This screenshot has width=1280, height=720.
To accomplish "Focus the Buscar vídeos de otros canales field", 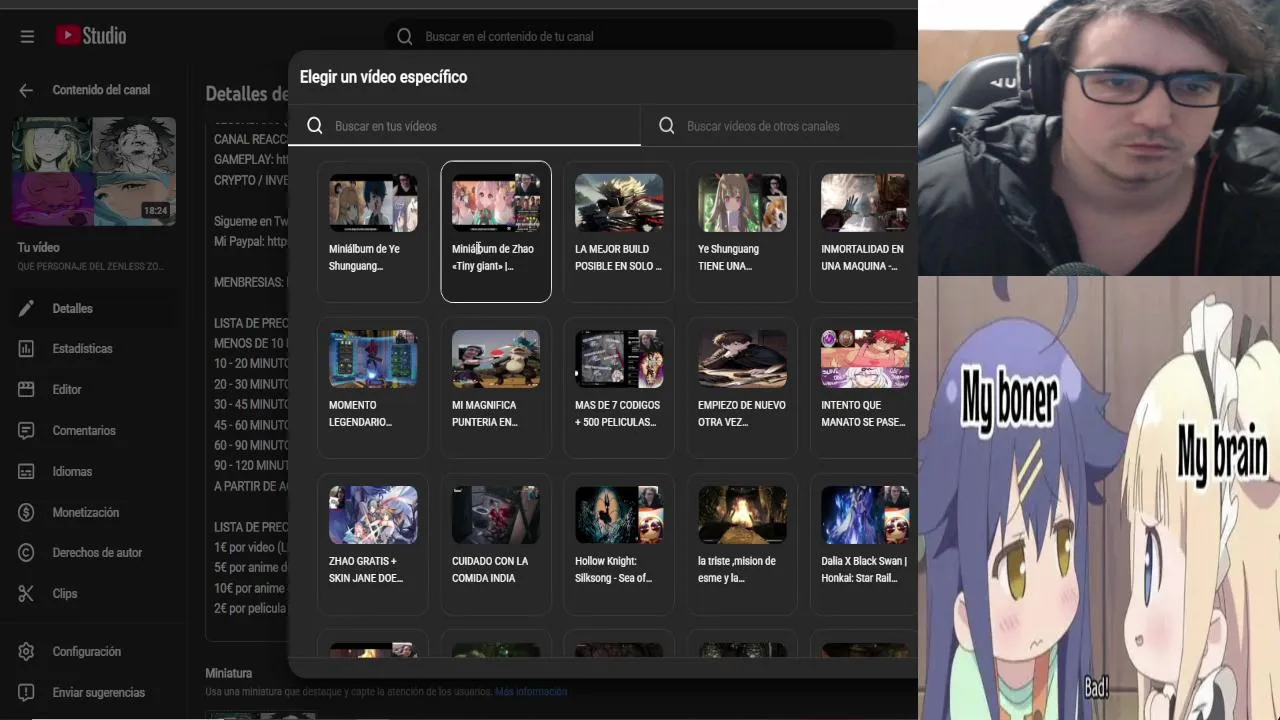I will click(x=780, y=126).
